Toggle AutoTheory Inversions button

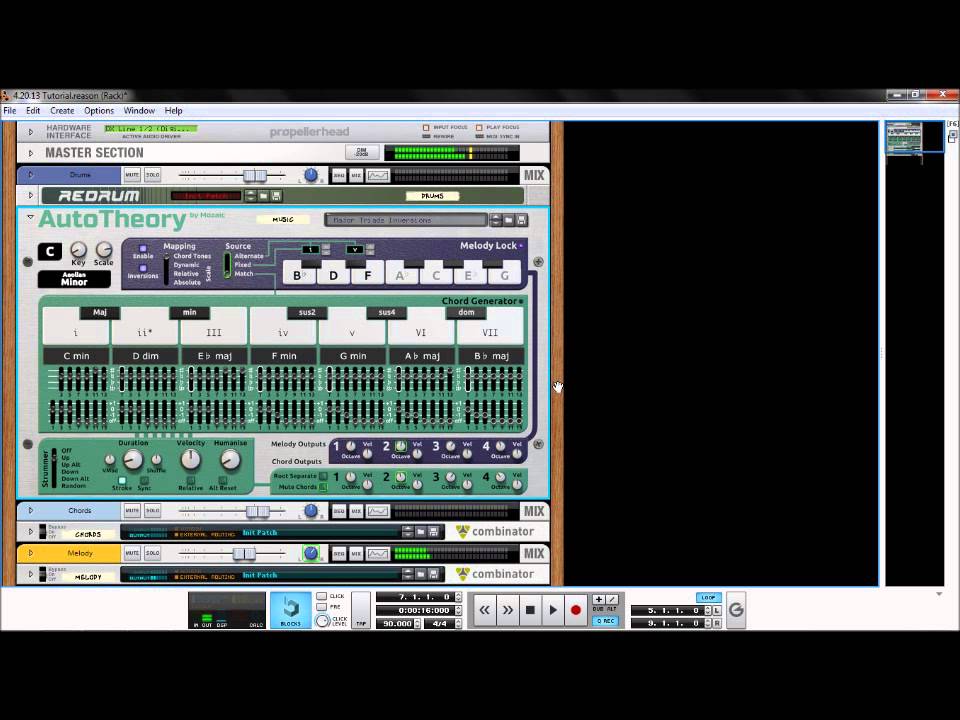[143, 268]
